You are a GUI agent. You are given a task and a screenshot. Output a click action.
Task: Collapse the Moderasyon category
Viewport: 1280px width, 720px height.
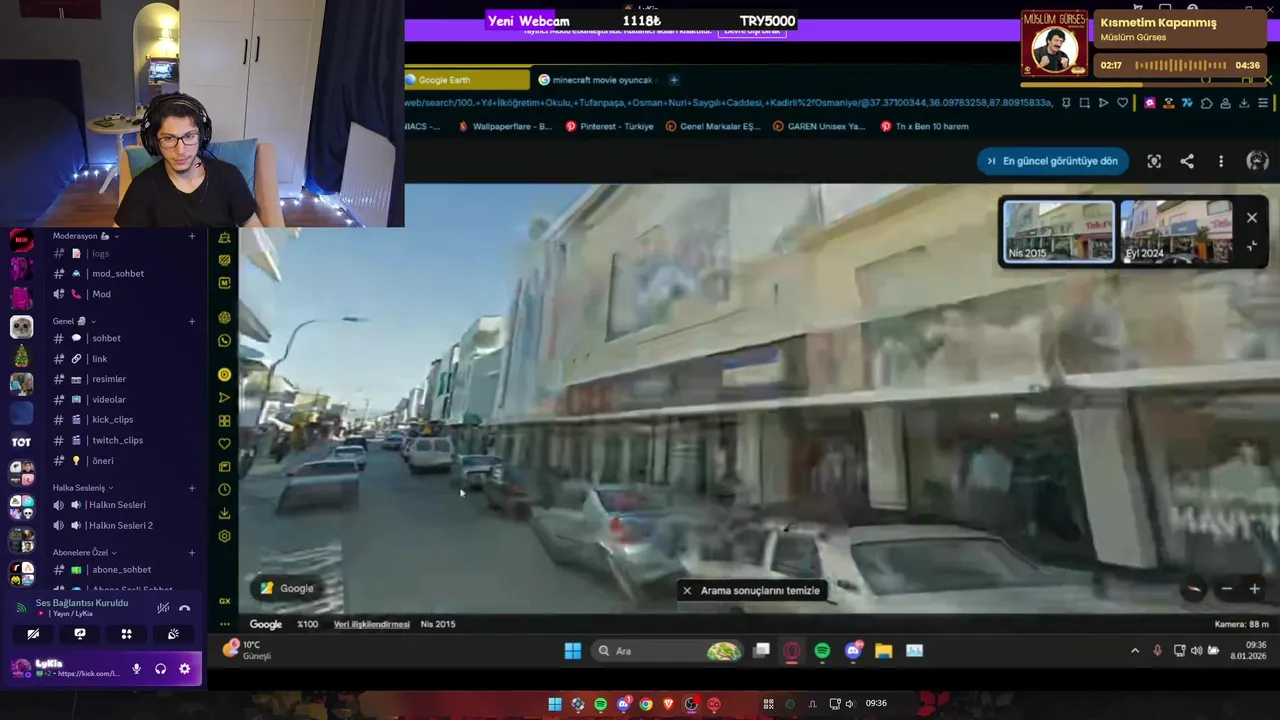click(x=86, y=236)
